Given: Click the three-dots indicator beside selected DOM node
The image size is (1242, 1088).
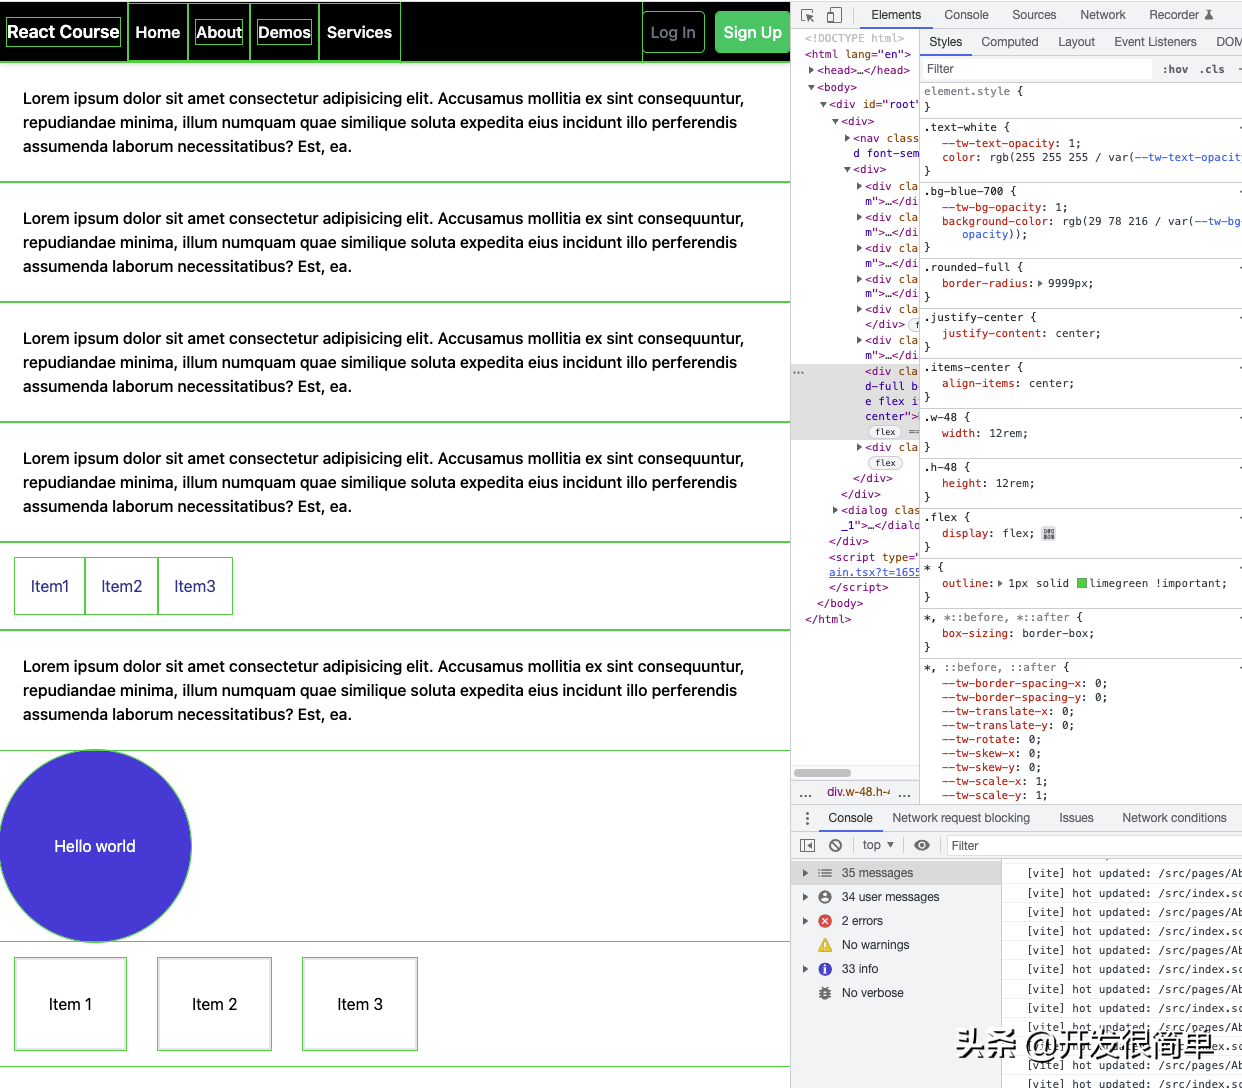Looking at the screenshot, I should (798, 372).
